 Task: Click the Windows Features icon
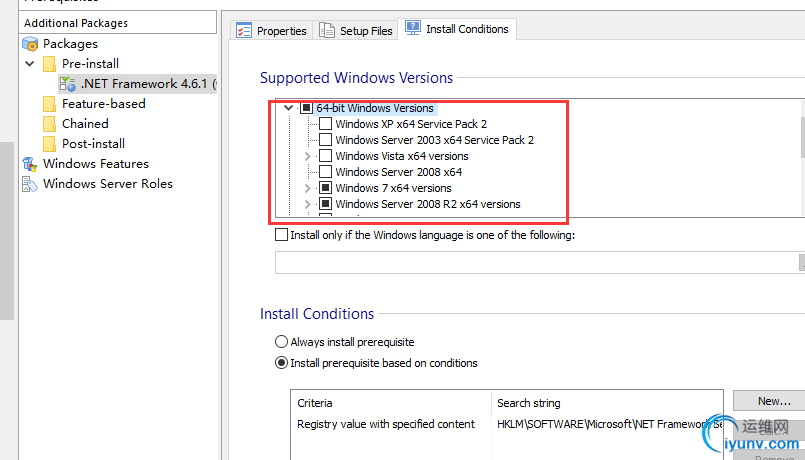pos(30,164)
